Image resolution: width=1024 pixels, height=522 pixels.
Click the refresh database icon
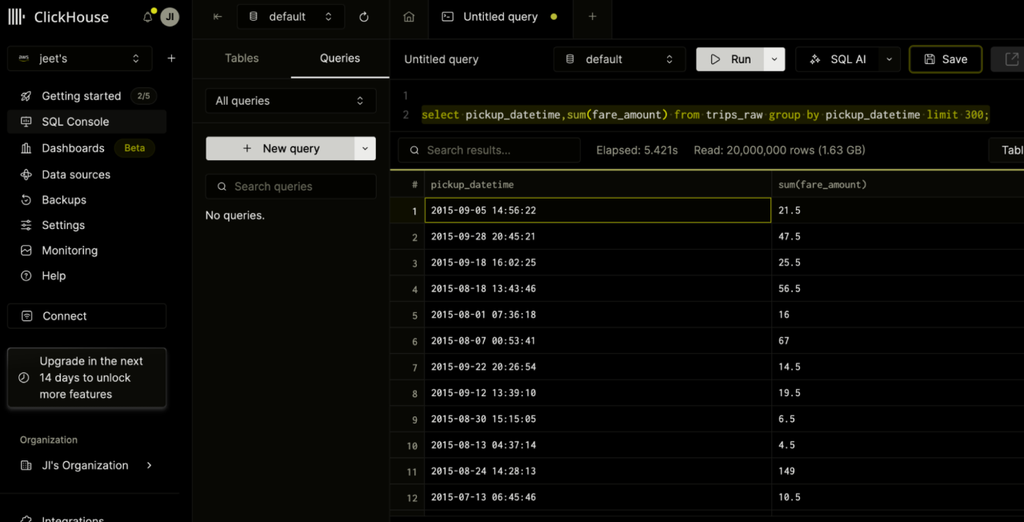pos(364,17)
